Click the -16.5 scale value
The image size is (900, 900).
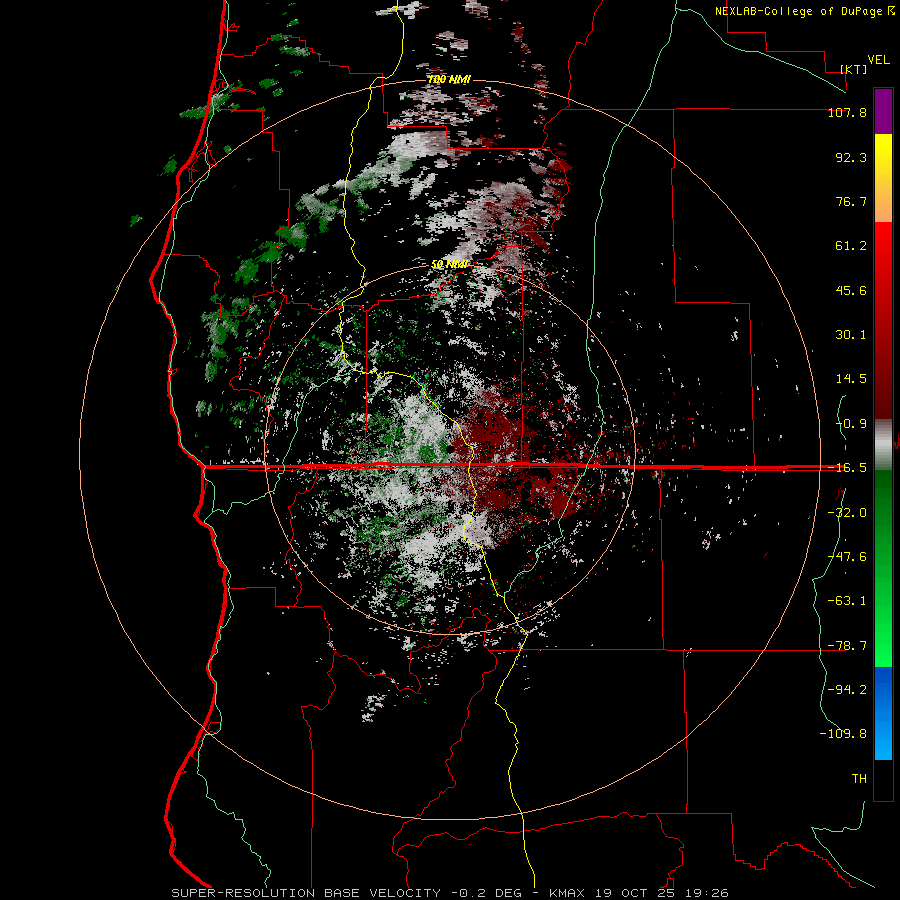click(x=847, y=468)
